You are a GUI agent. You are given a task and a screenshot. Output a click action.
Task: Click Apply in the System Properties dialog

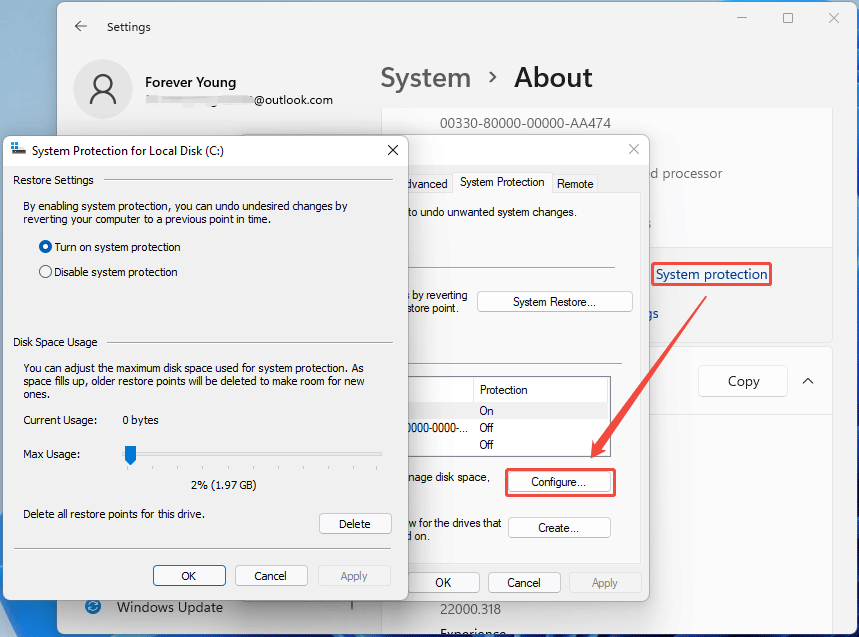(x=605, y=582)
